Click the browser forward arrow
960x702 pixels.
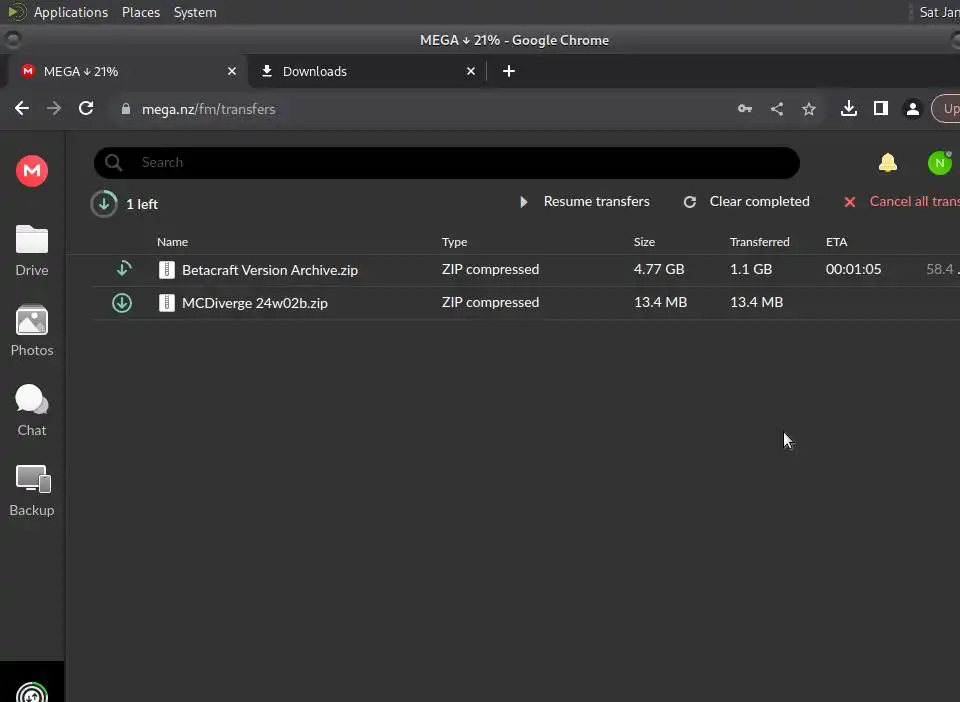tap(54, 109)
